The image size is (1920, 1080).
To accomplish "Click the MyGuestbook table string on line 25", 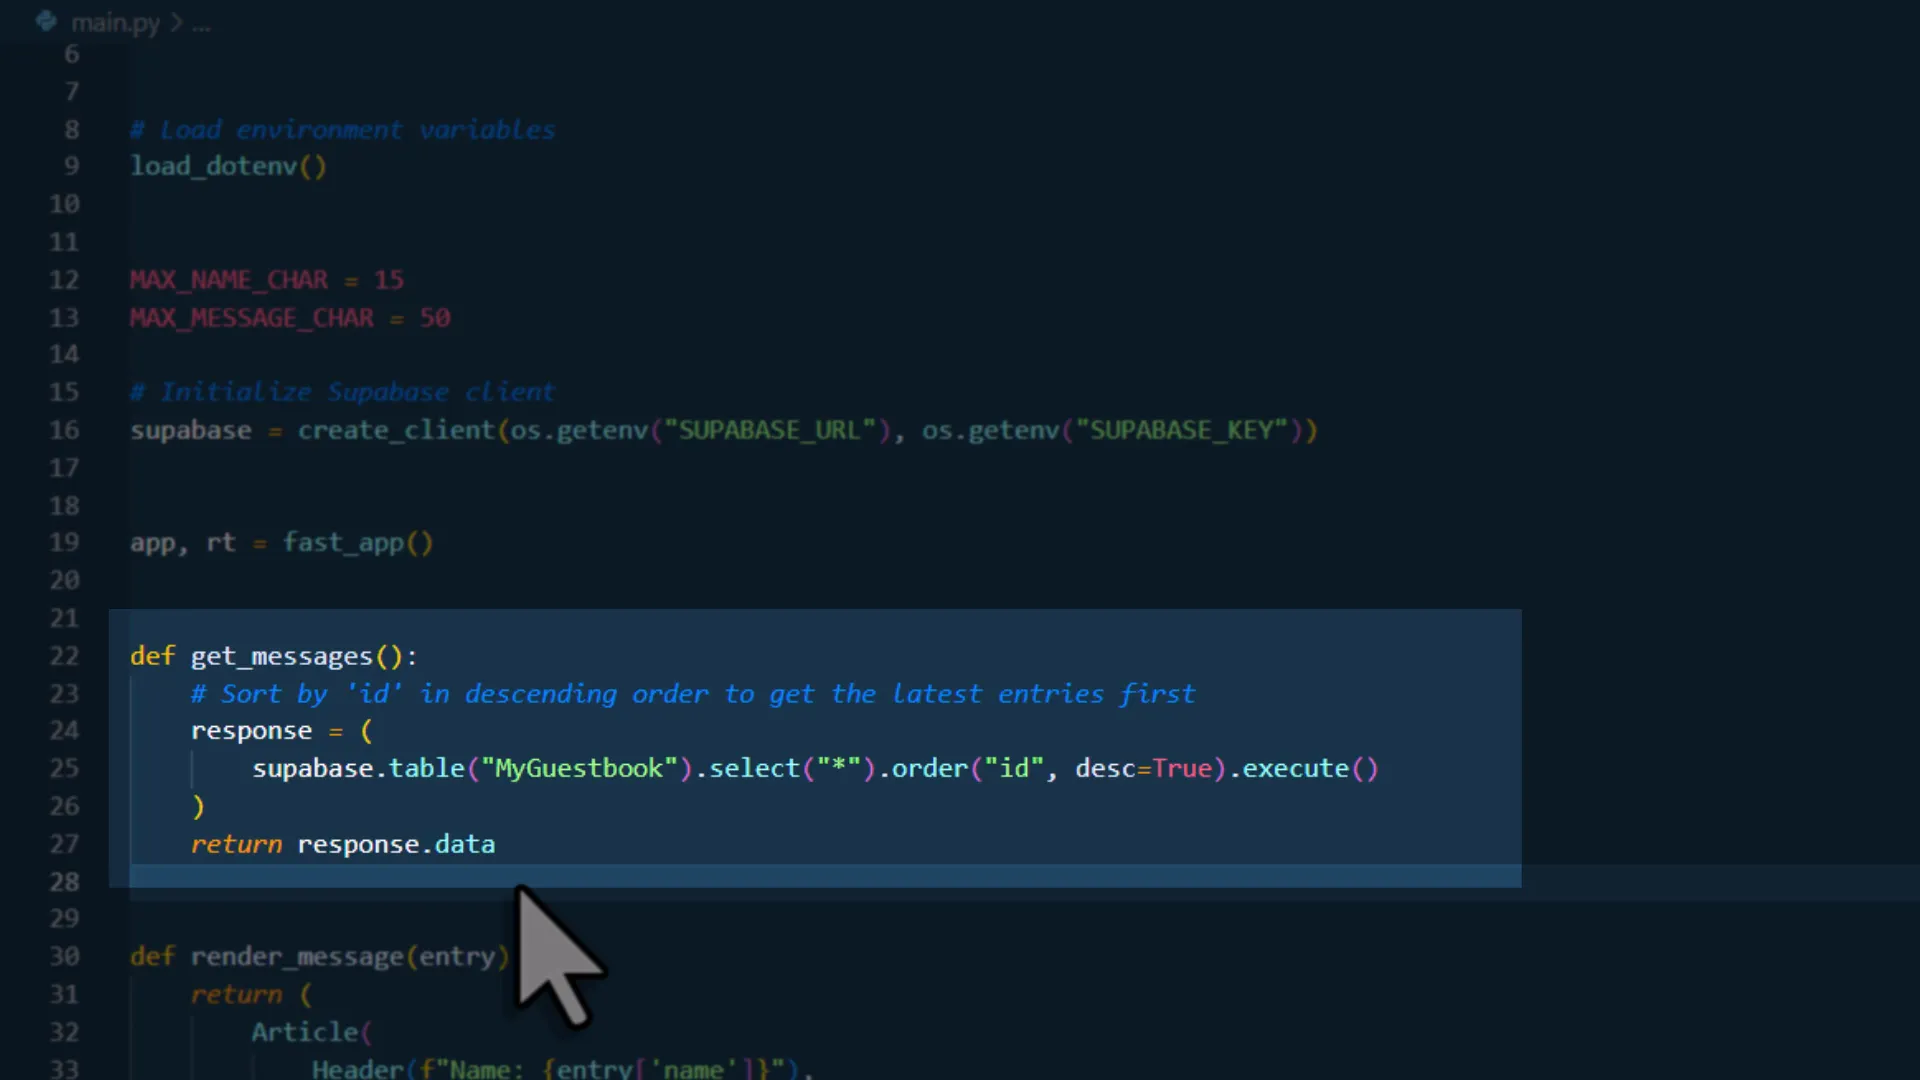I will coord(578,768).
